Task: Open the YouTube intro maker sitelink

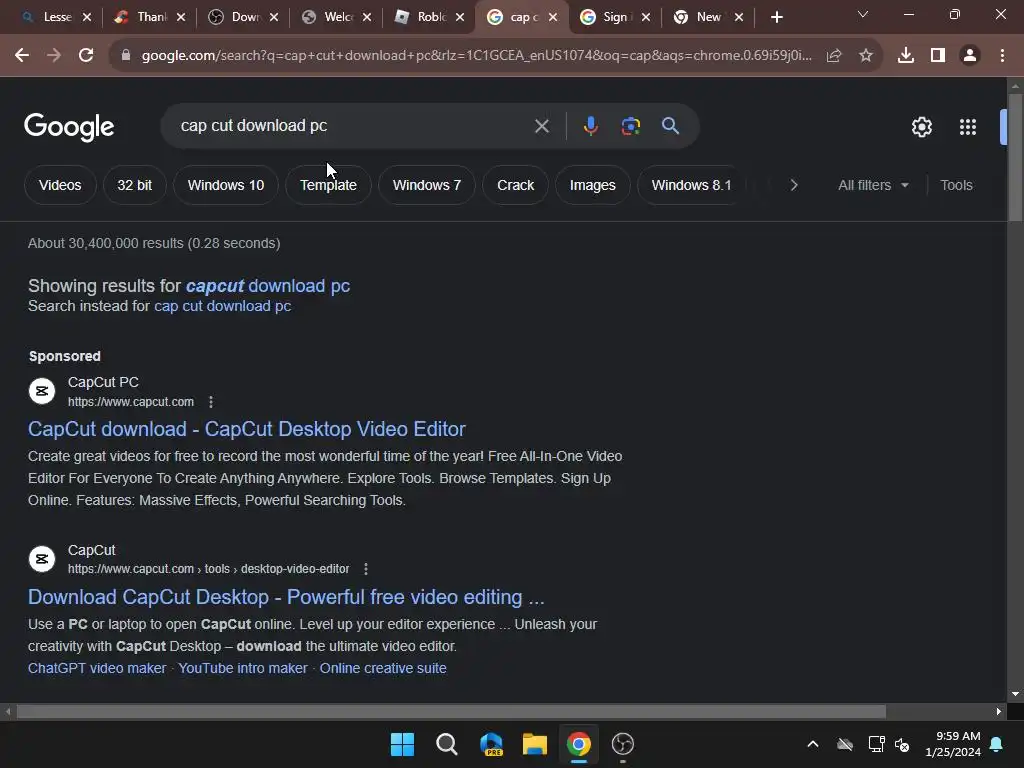Action: 243,668
